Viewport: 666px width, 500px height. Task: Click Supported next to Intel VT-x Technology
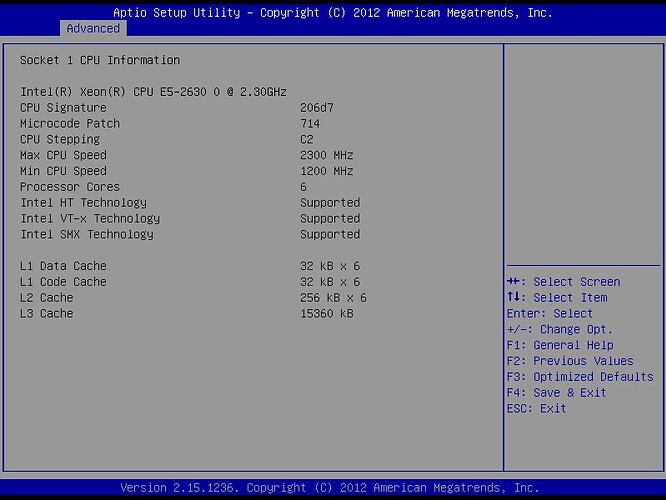[330, 218]
